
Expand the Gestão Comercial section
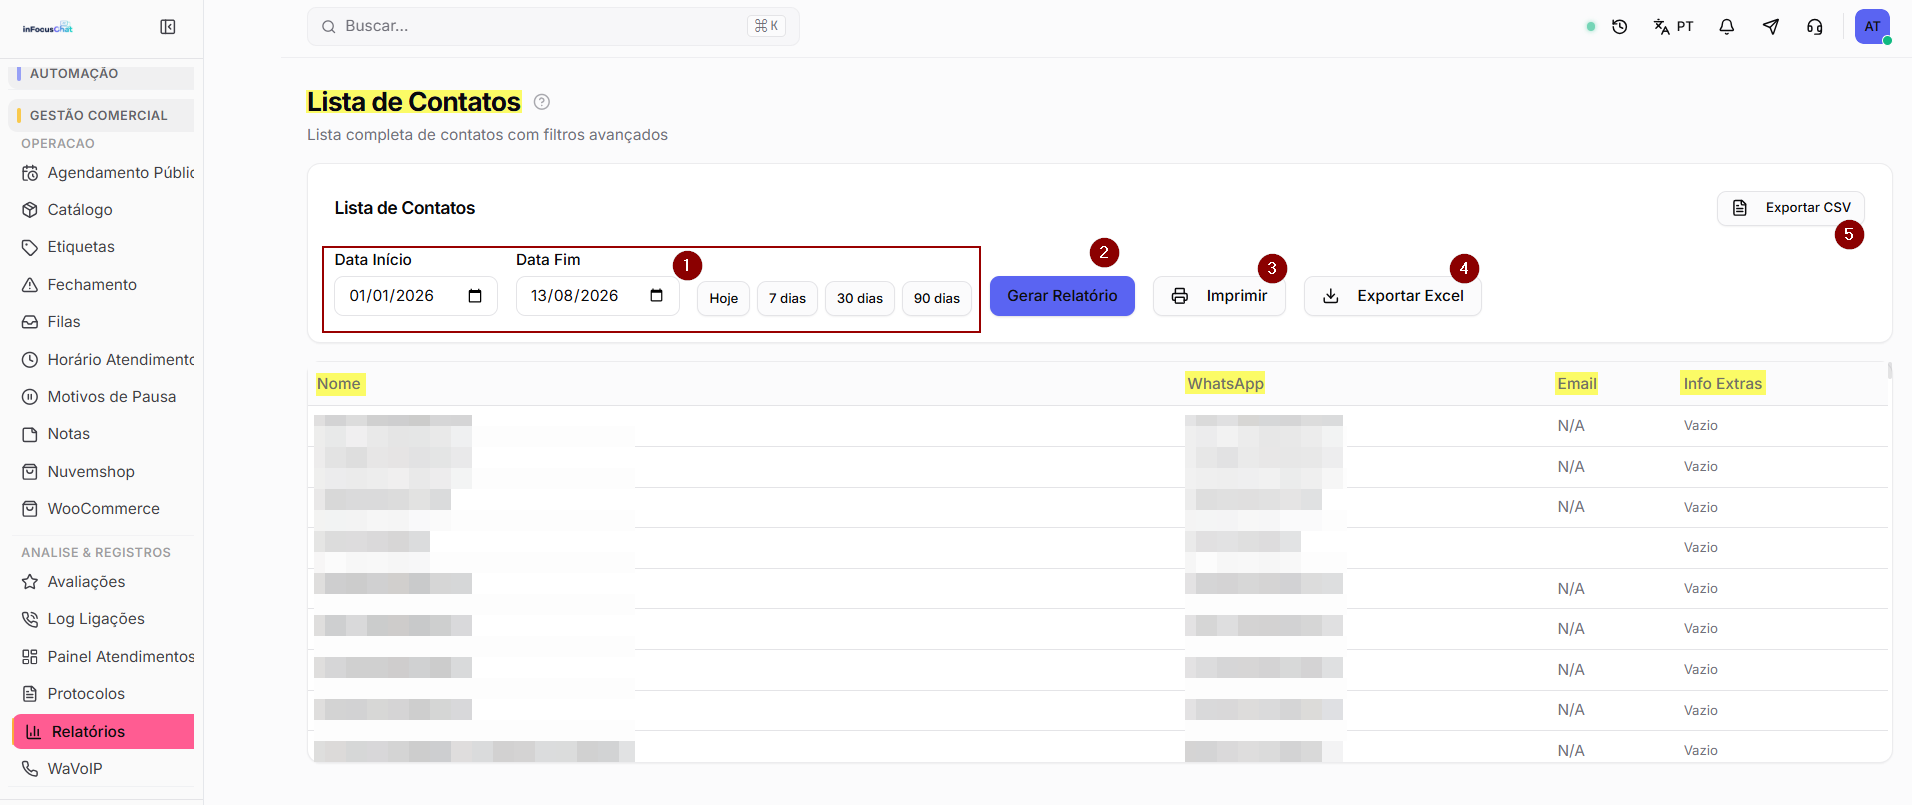(x=101, y=115)
